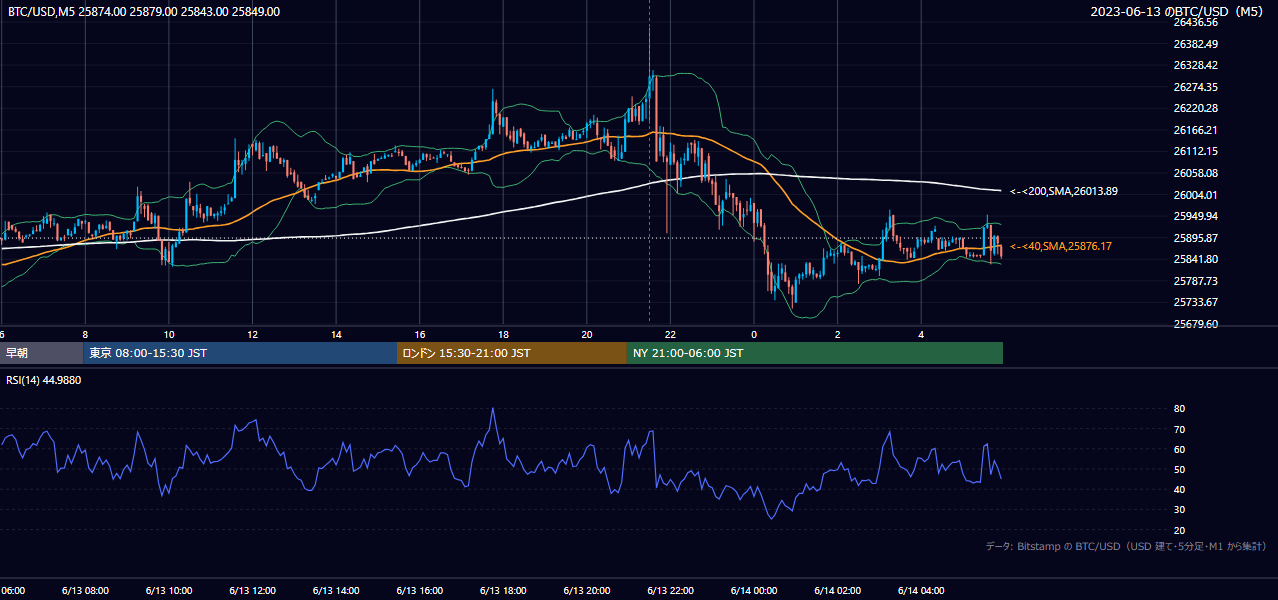This screenshot has height=600, width=1278.
Task: Select the 早朝 session bar
Action: [41, 353]
